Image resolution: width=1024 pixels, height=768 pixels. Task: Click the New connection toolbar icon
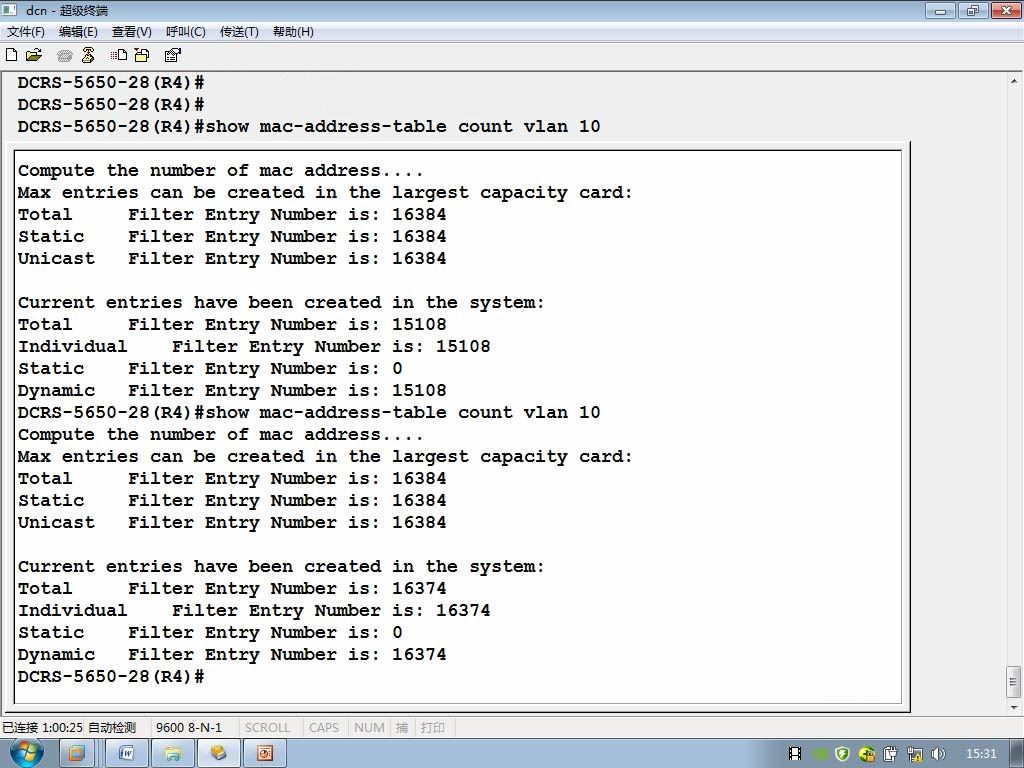click(x=12, y=56)
